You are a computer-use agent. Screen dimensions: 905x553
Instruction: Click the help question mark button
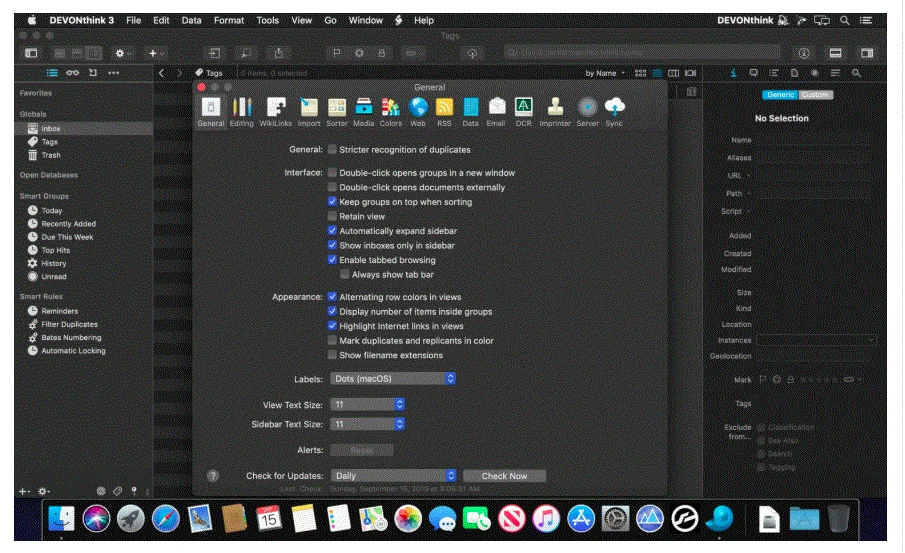coord(213,476)
